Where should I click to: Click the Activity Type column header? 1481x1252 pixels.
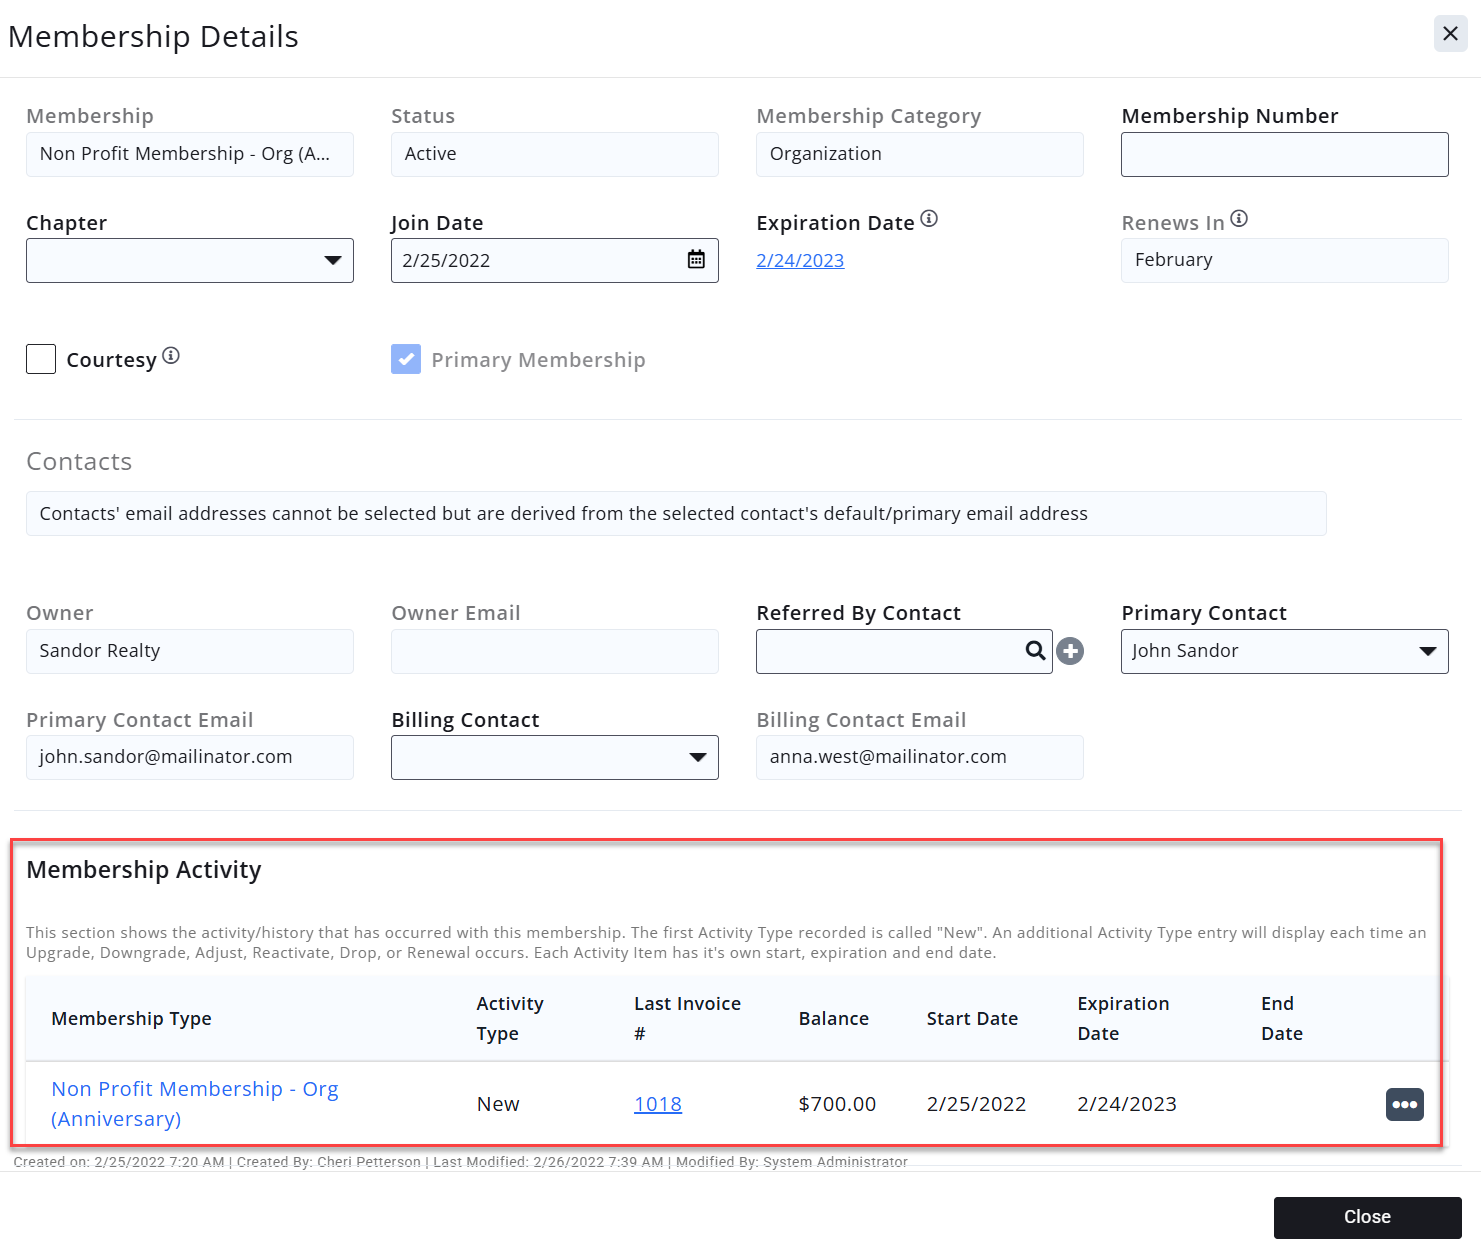coord(510,1018)
